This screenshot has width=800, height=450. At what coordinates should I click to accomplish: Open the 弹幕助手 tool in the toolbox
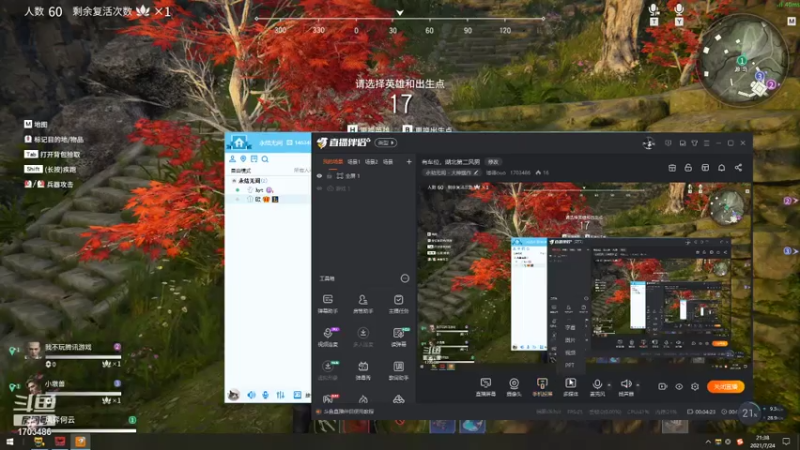(x=328, y=303)
